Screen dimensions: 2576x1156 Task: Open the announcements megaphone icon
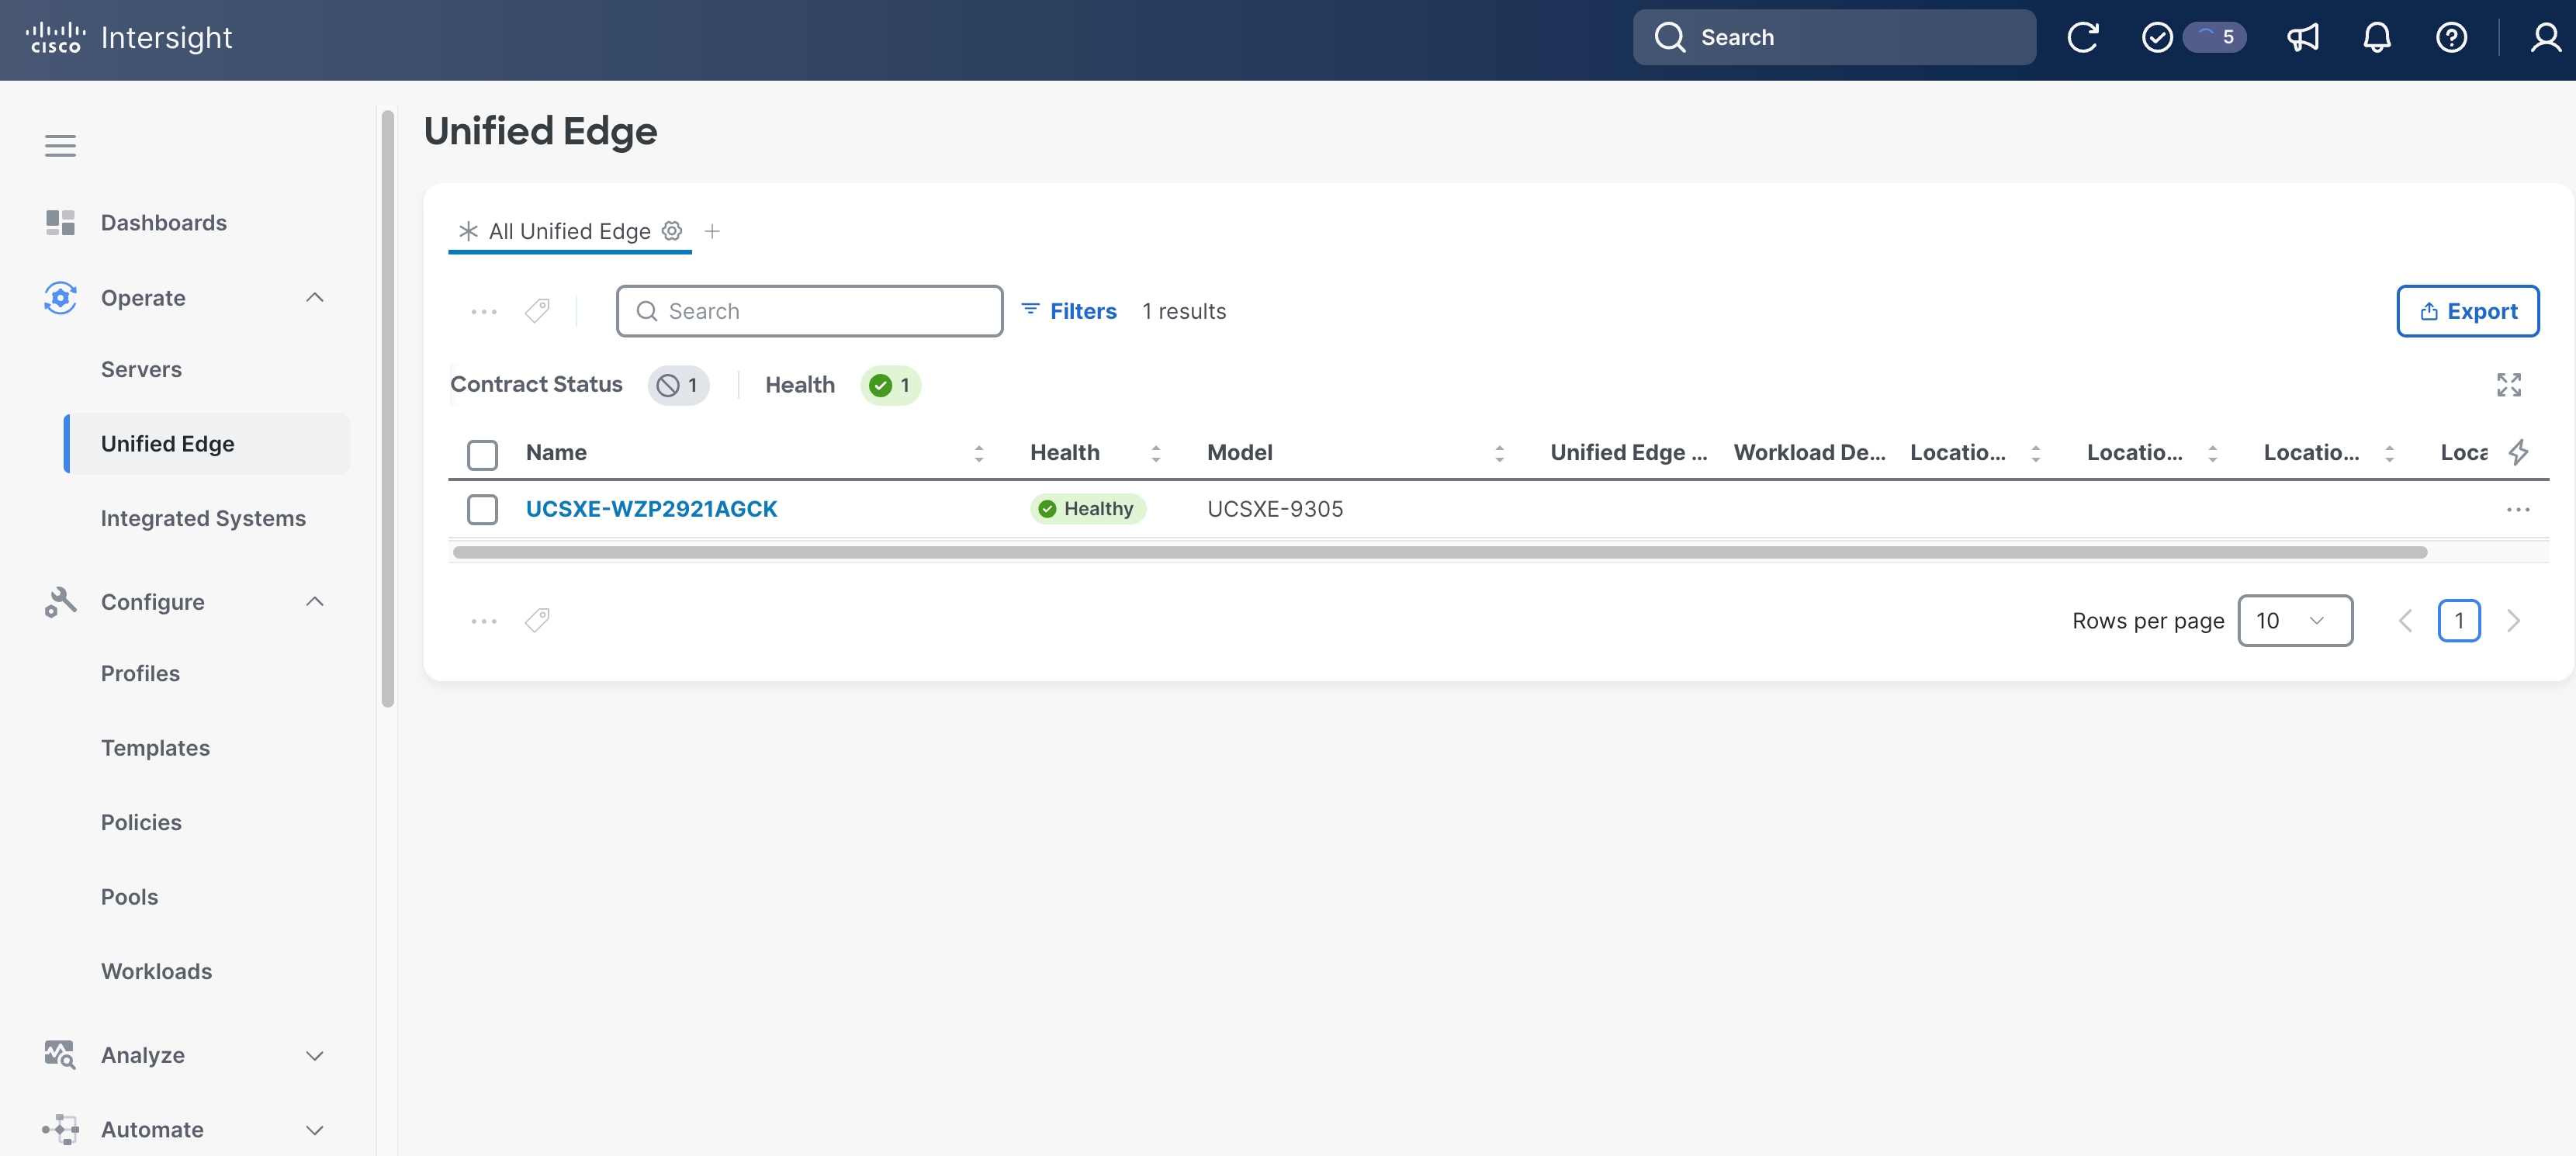point(2302,38)
